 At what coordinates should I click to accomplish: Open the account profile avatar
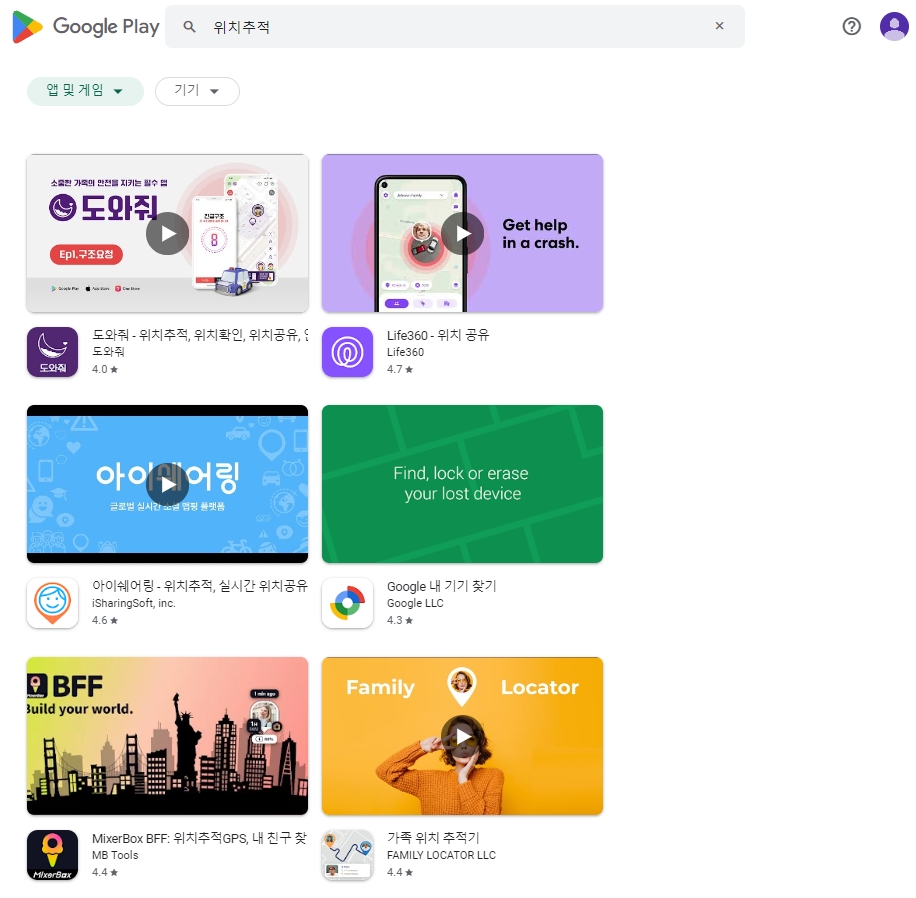coord(894,26)
